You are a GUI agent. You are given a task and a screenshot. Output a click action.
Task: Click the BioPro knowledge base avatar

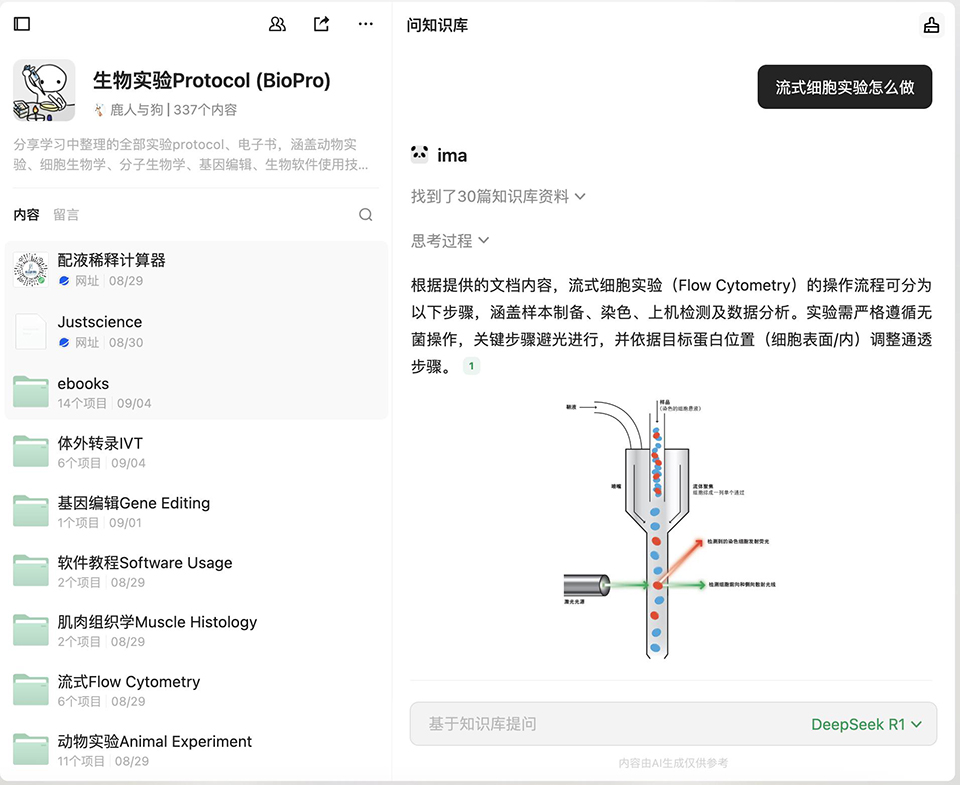[x=44, y=90]
